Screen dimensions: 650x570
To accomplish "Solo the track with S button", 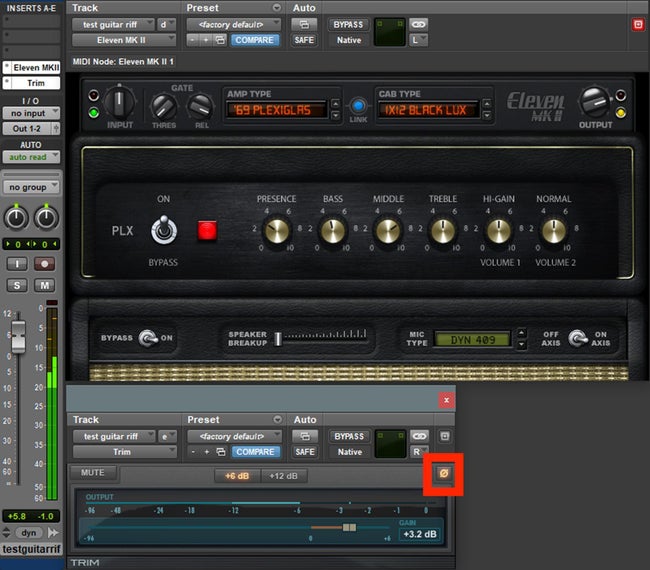I will [17, 285].
